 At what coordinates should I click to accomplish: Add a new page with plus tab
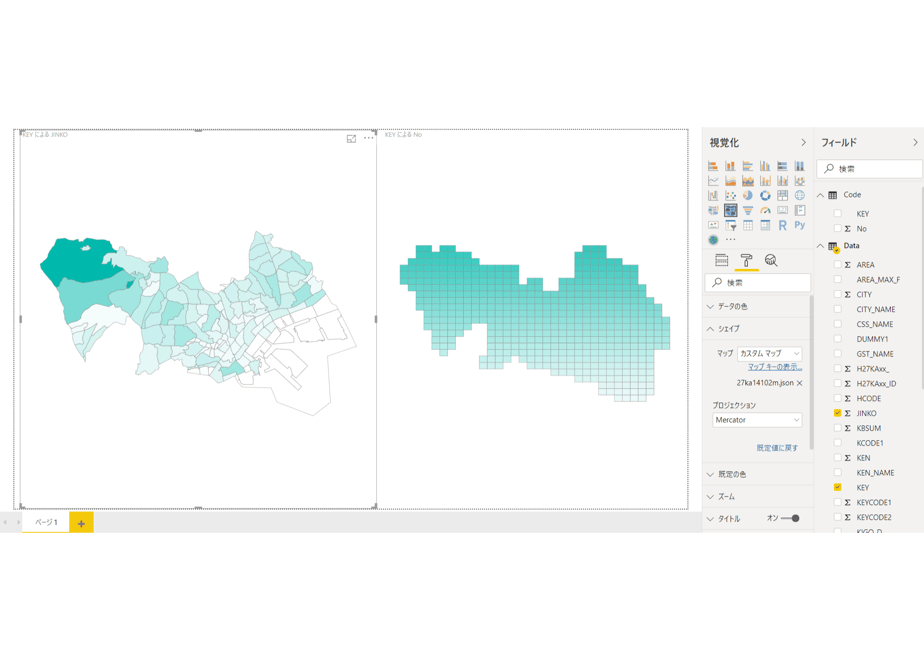pos(81,523)
